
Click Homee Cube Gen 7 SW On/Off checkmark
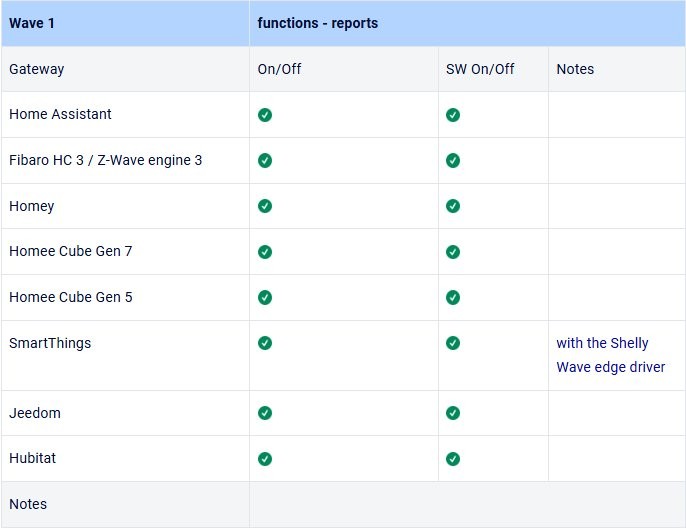453,252
